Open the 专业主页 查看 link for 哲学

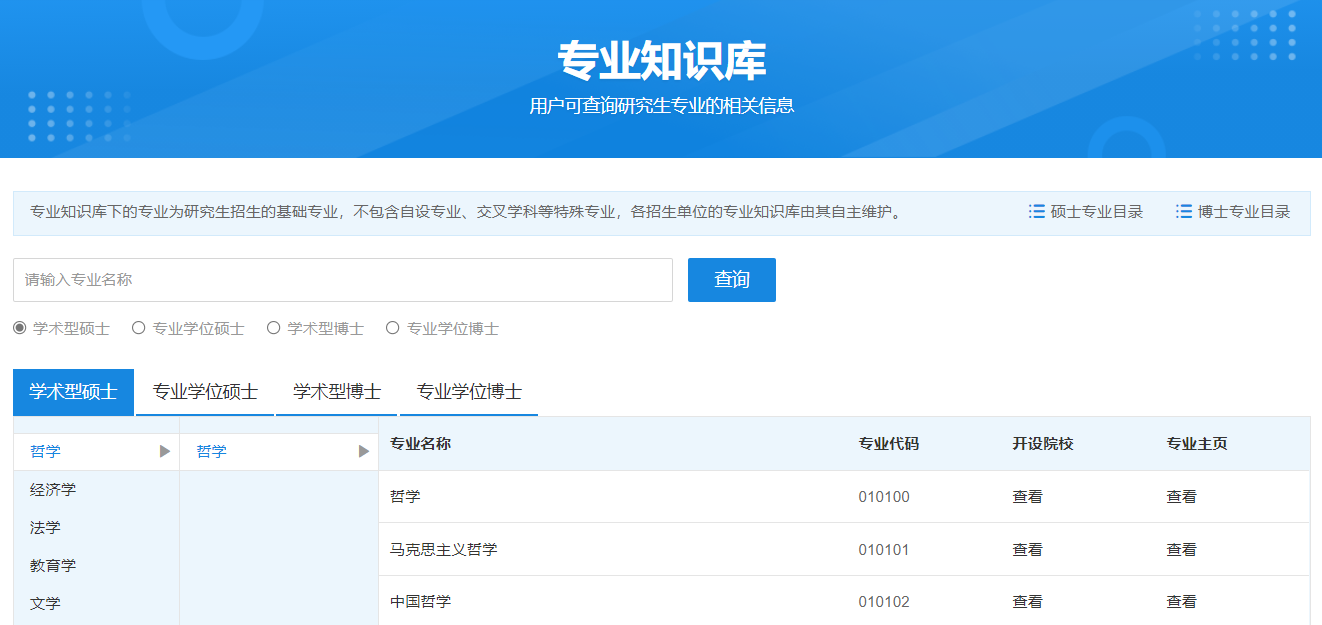(x=1182, y=496)
